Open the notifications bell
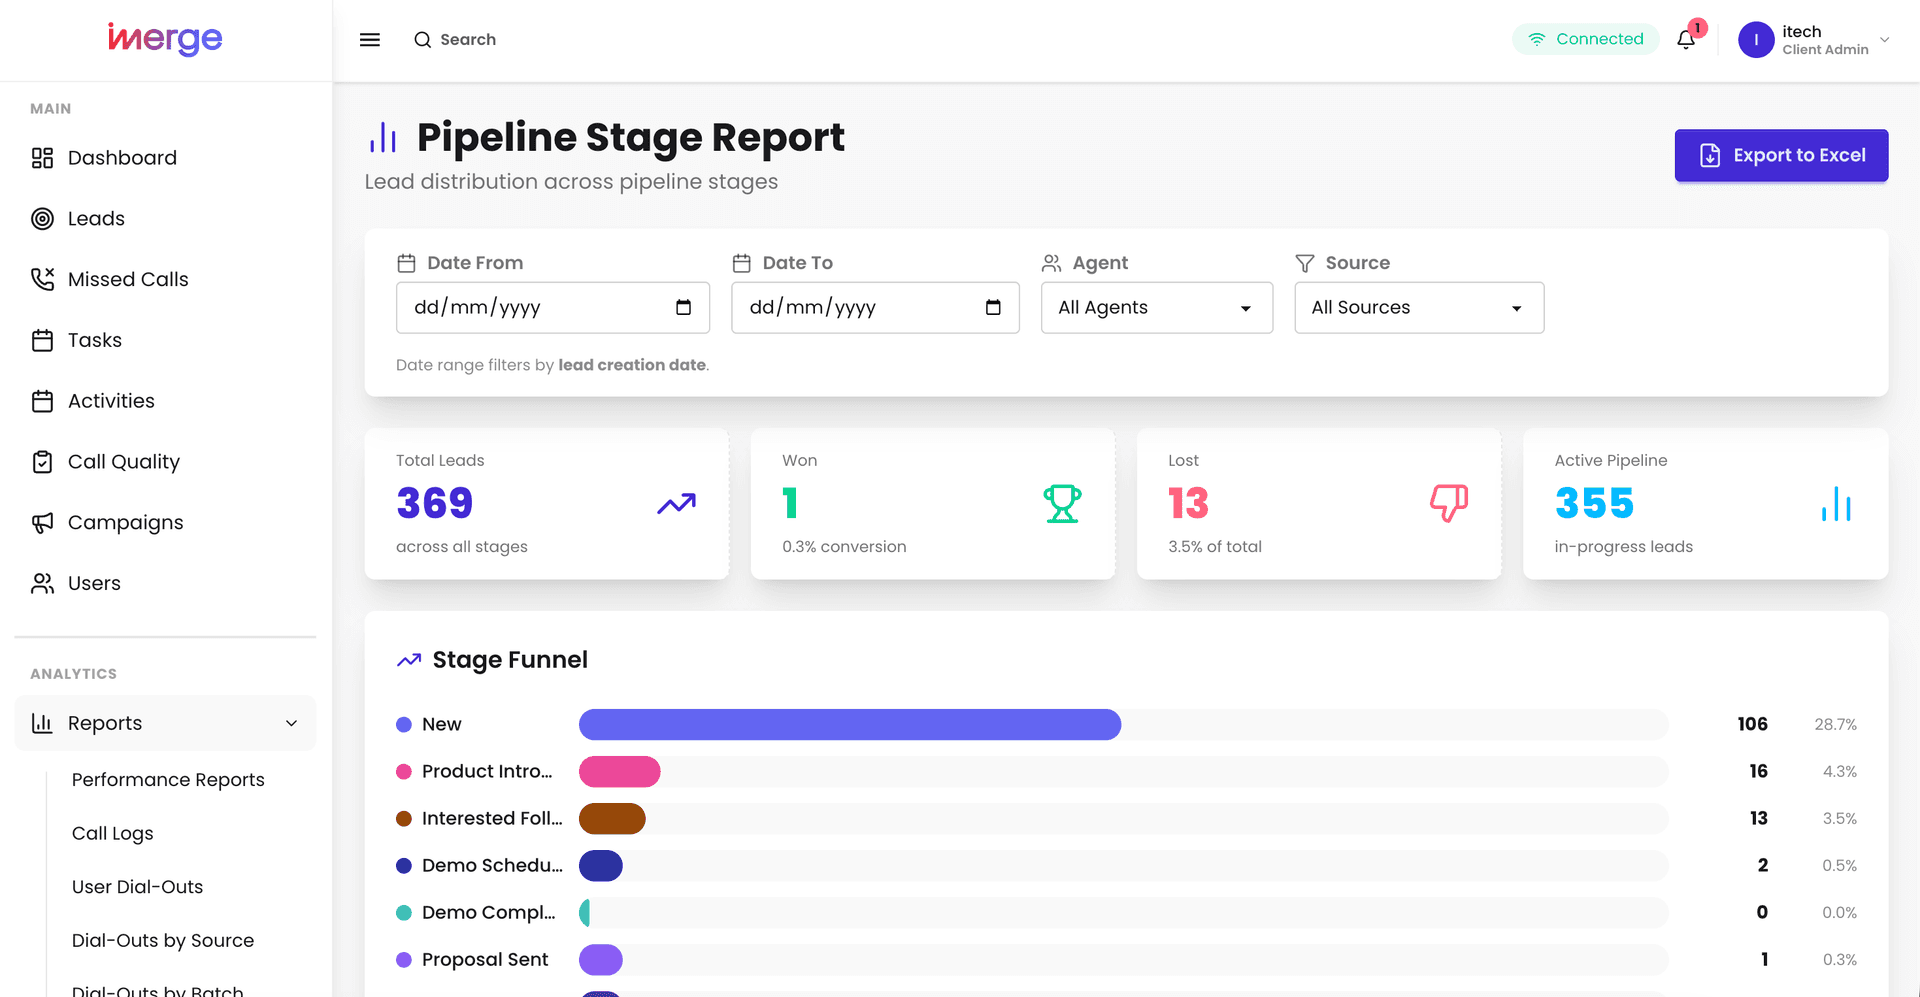The height and width of the screenshot is (997, 1920). (x=1686, y=40)
